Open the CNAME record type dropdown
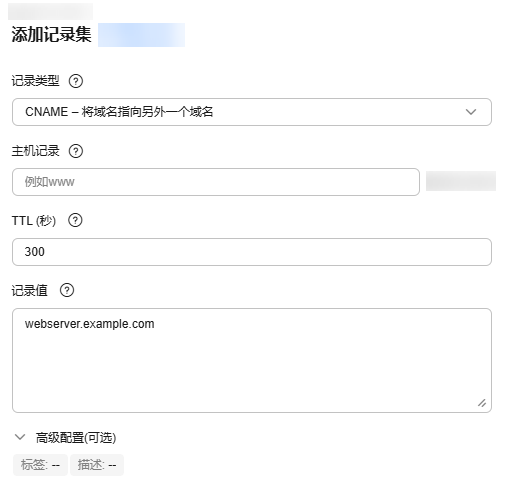The image size is (516, 495). 252,112
